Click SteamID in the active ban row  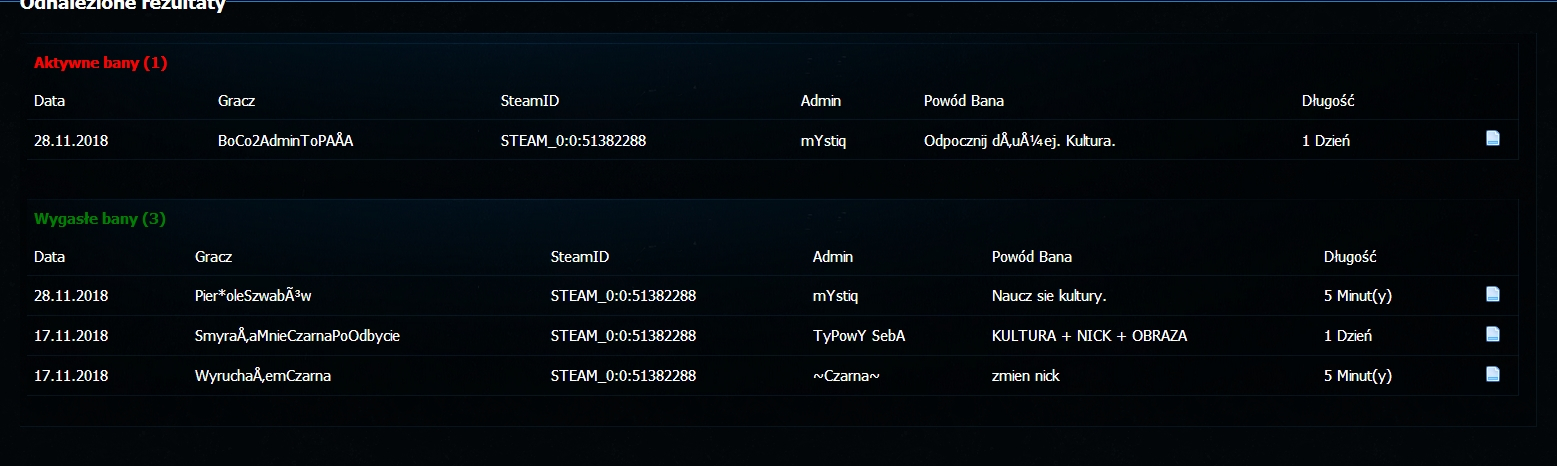(573, 141)
